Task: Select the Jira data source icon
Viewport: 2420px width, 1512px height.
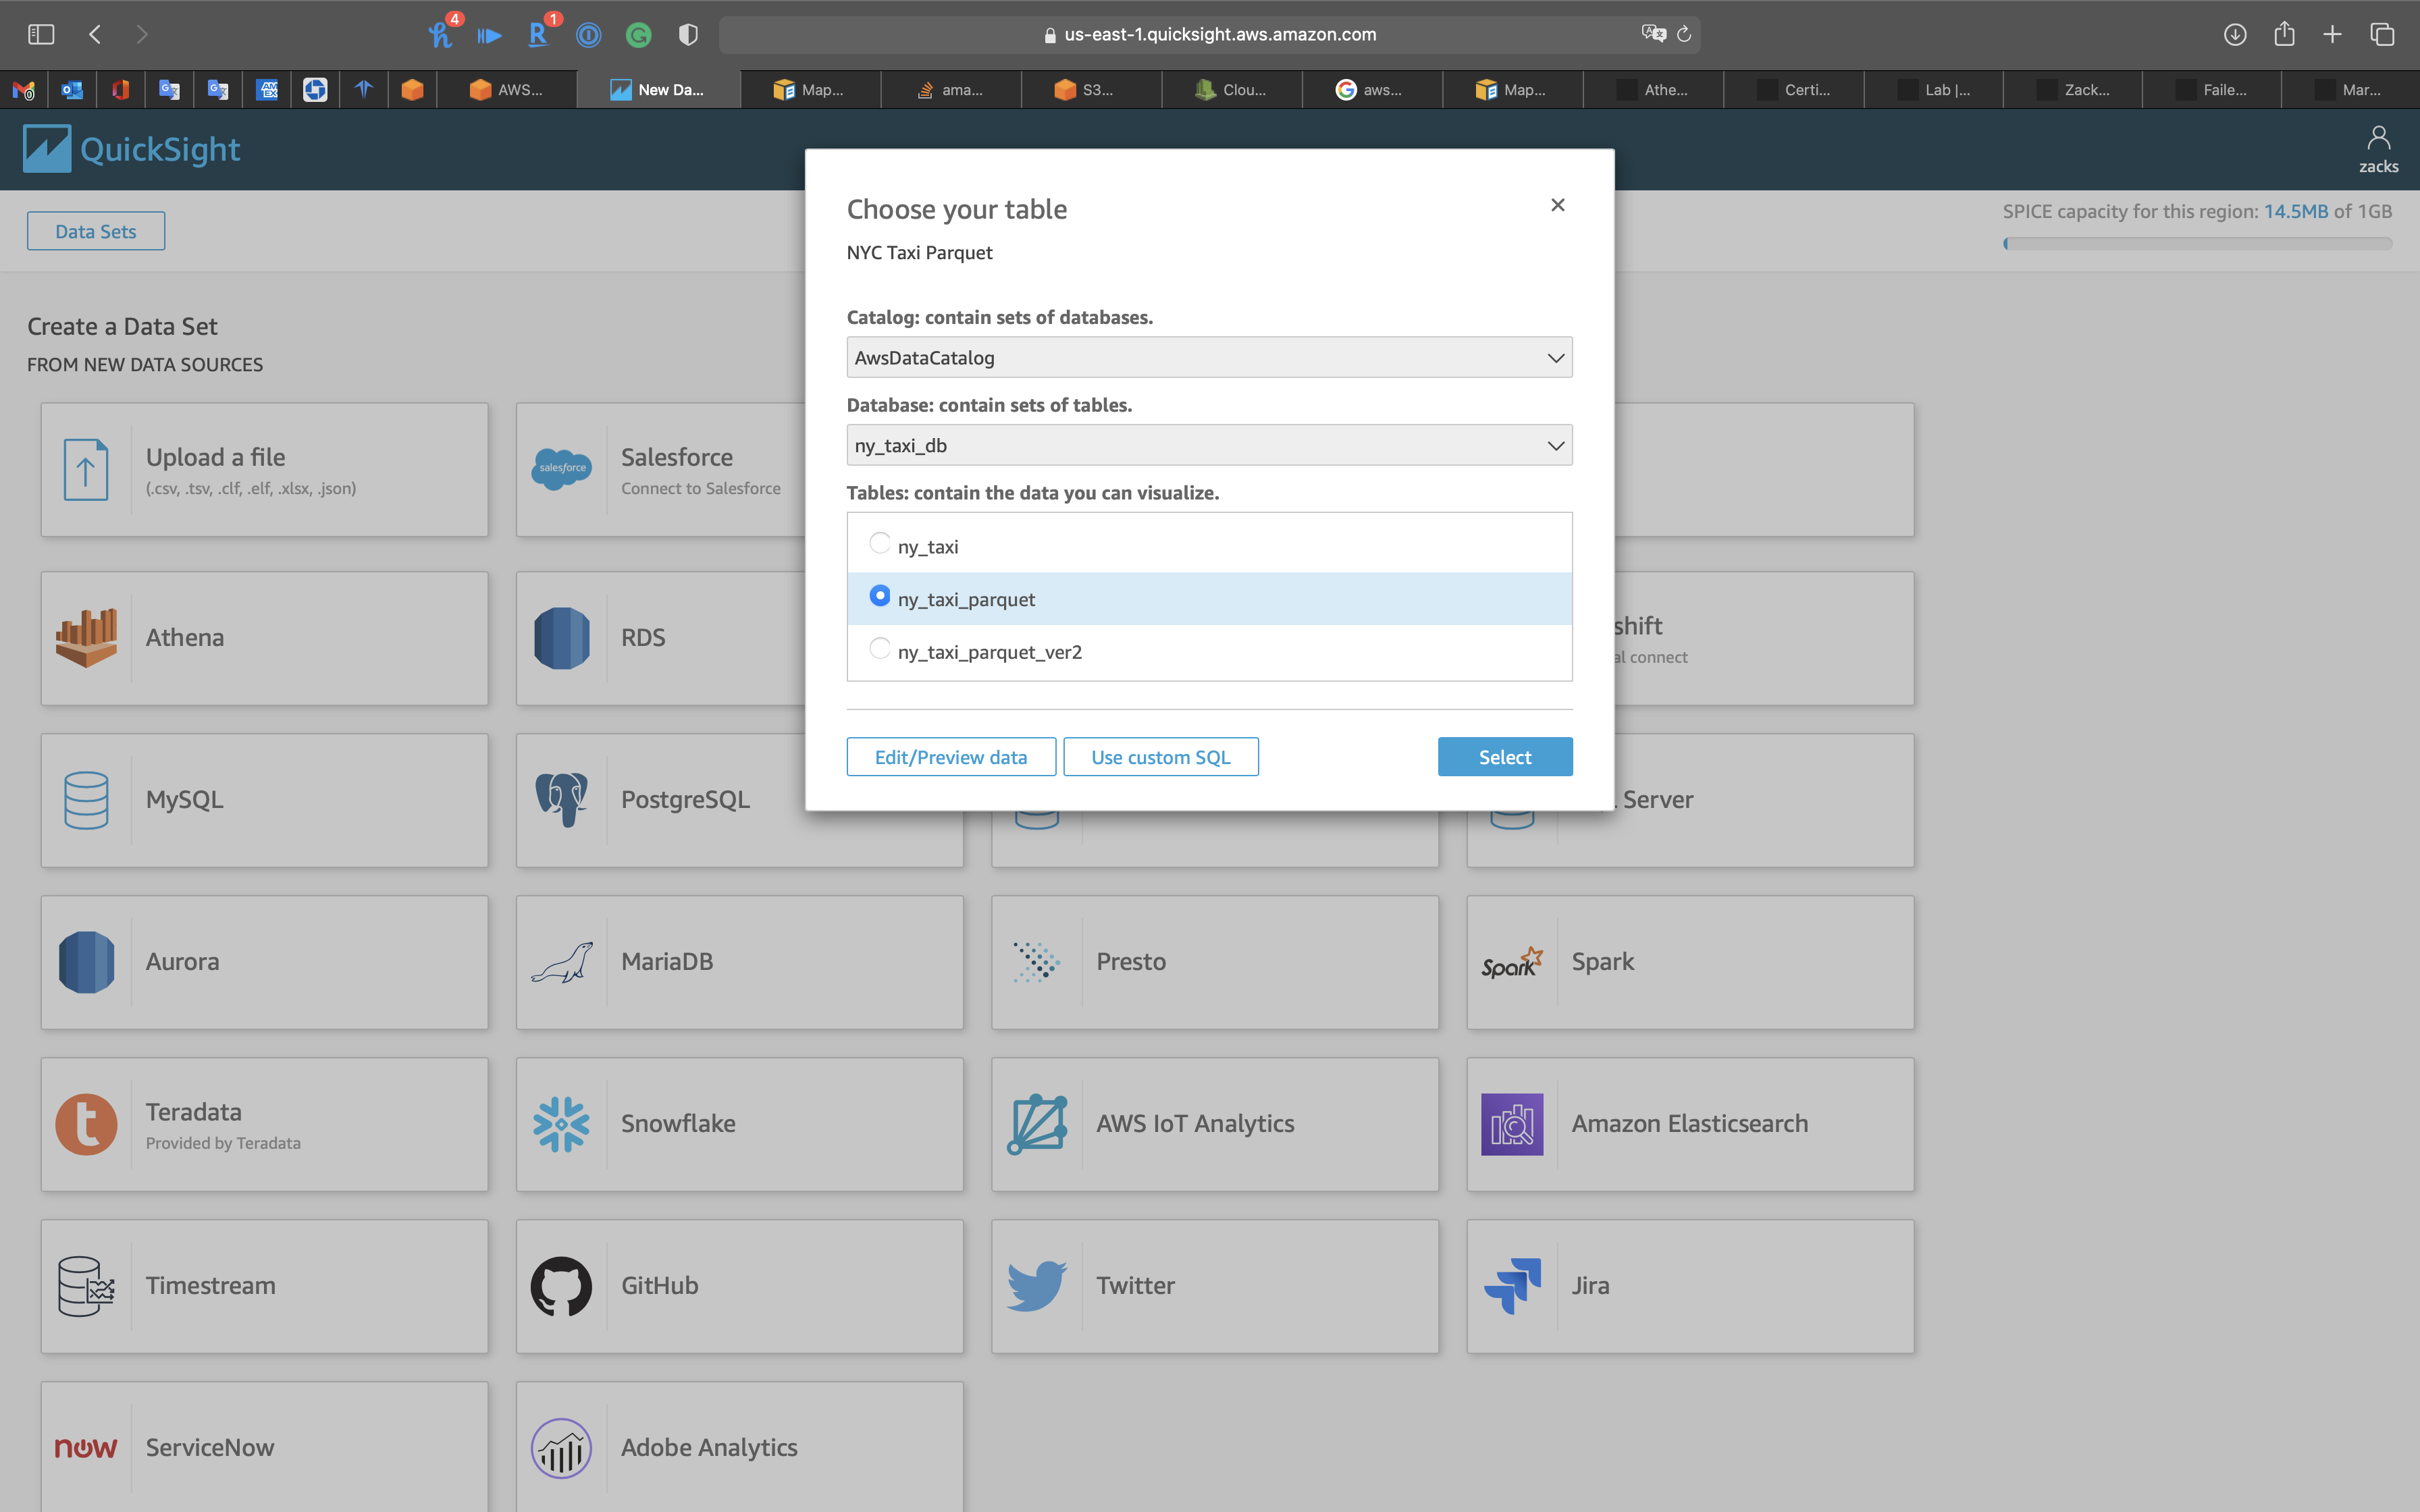Action: [1512, 1286]
